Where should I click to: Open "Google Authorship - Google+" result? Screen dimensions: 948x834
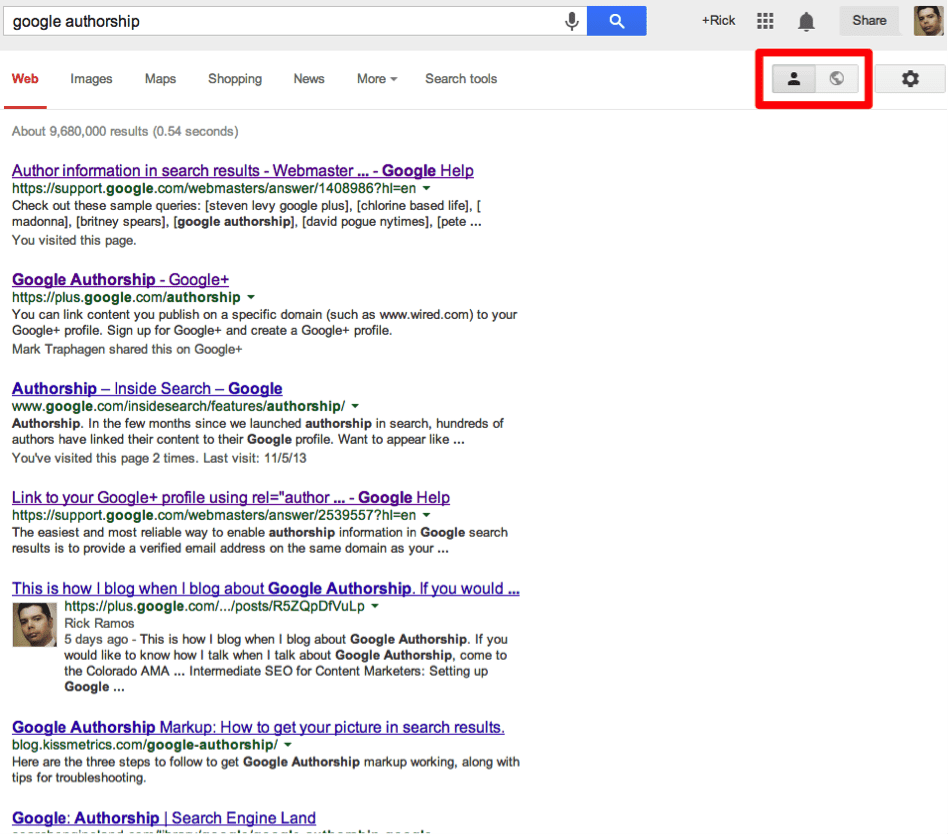coord(120,279)
